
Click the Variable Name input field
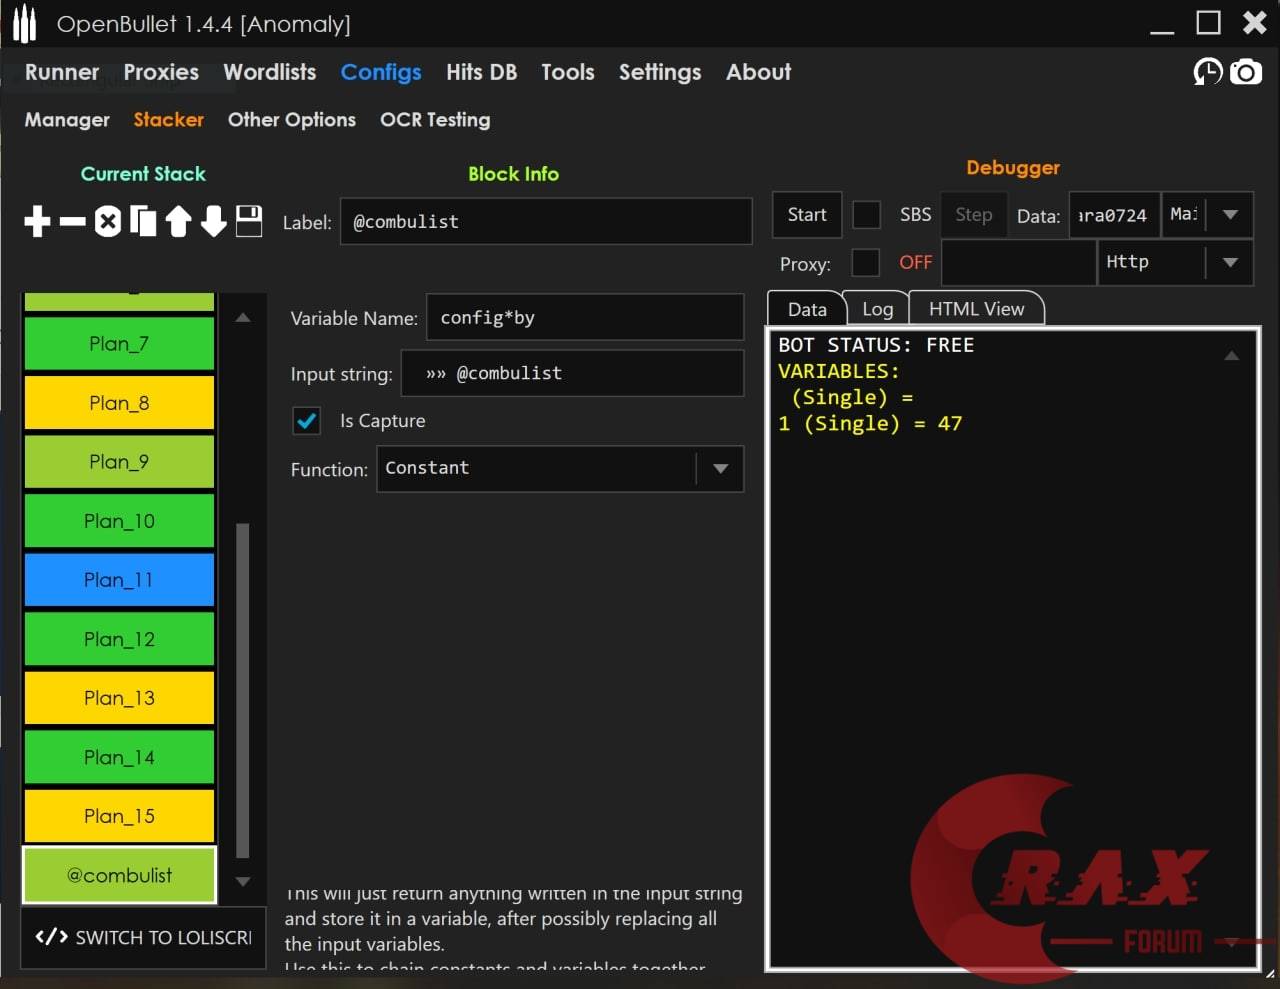[585, 317]
